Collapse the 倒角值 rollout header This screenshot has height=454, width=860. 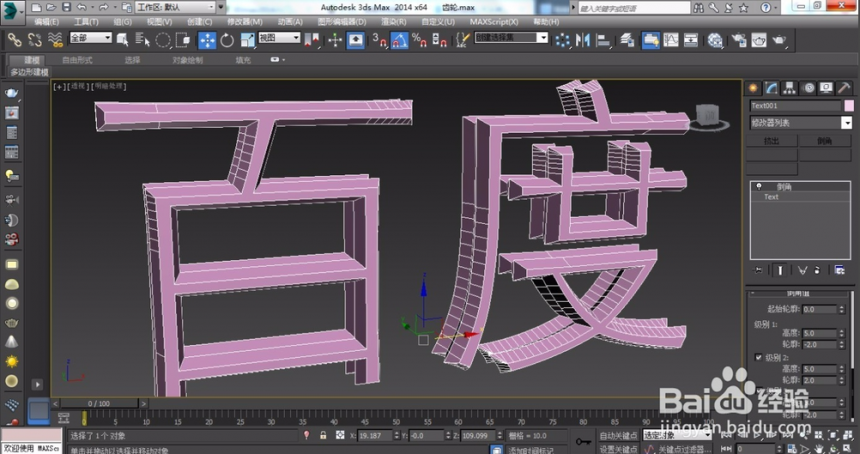pyautogui.click(x=798, y=294)
